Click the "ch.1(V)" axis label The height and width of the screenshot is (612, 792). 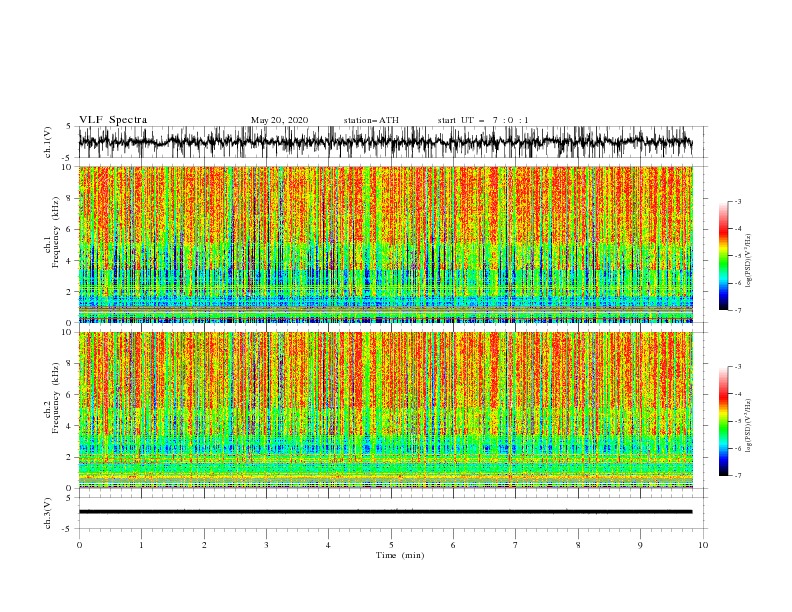pyautogui.click(x=48, y=142)
